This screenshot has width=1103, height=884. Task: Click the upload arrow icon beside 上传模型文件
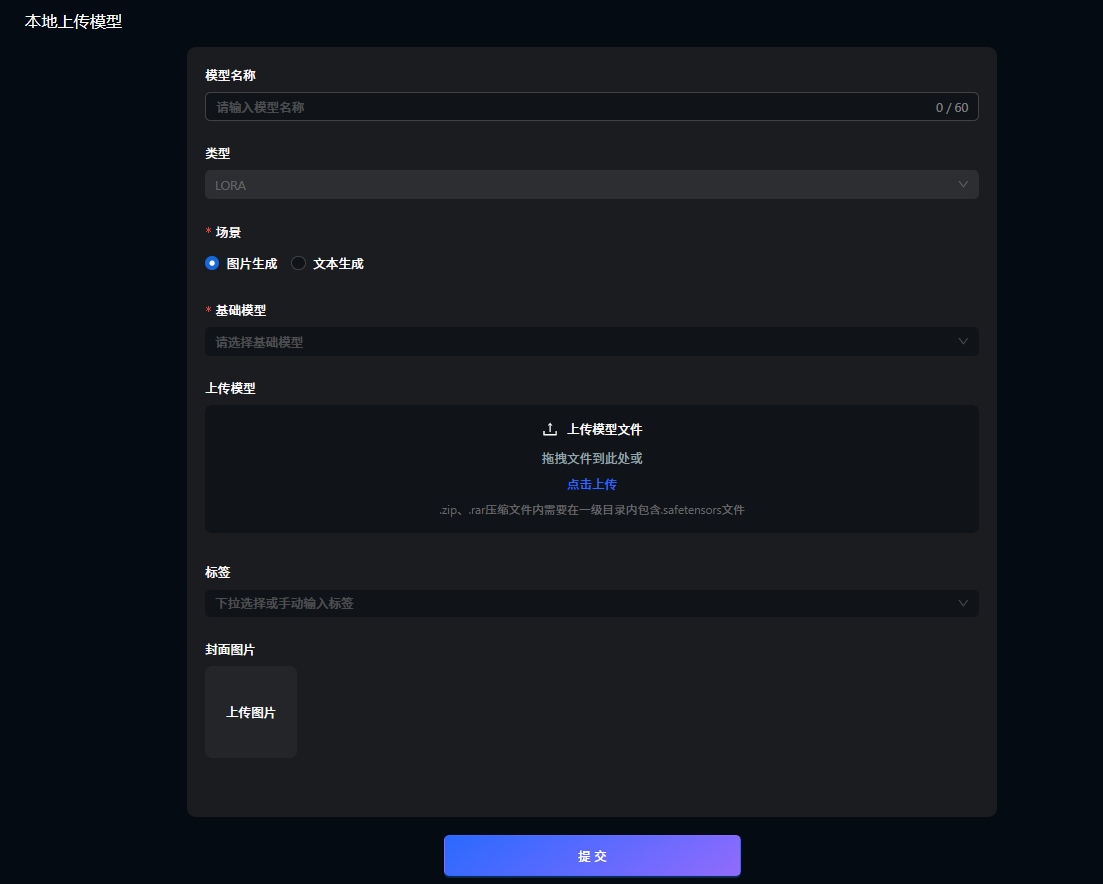click(549, 429)
